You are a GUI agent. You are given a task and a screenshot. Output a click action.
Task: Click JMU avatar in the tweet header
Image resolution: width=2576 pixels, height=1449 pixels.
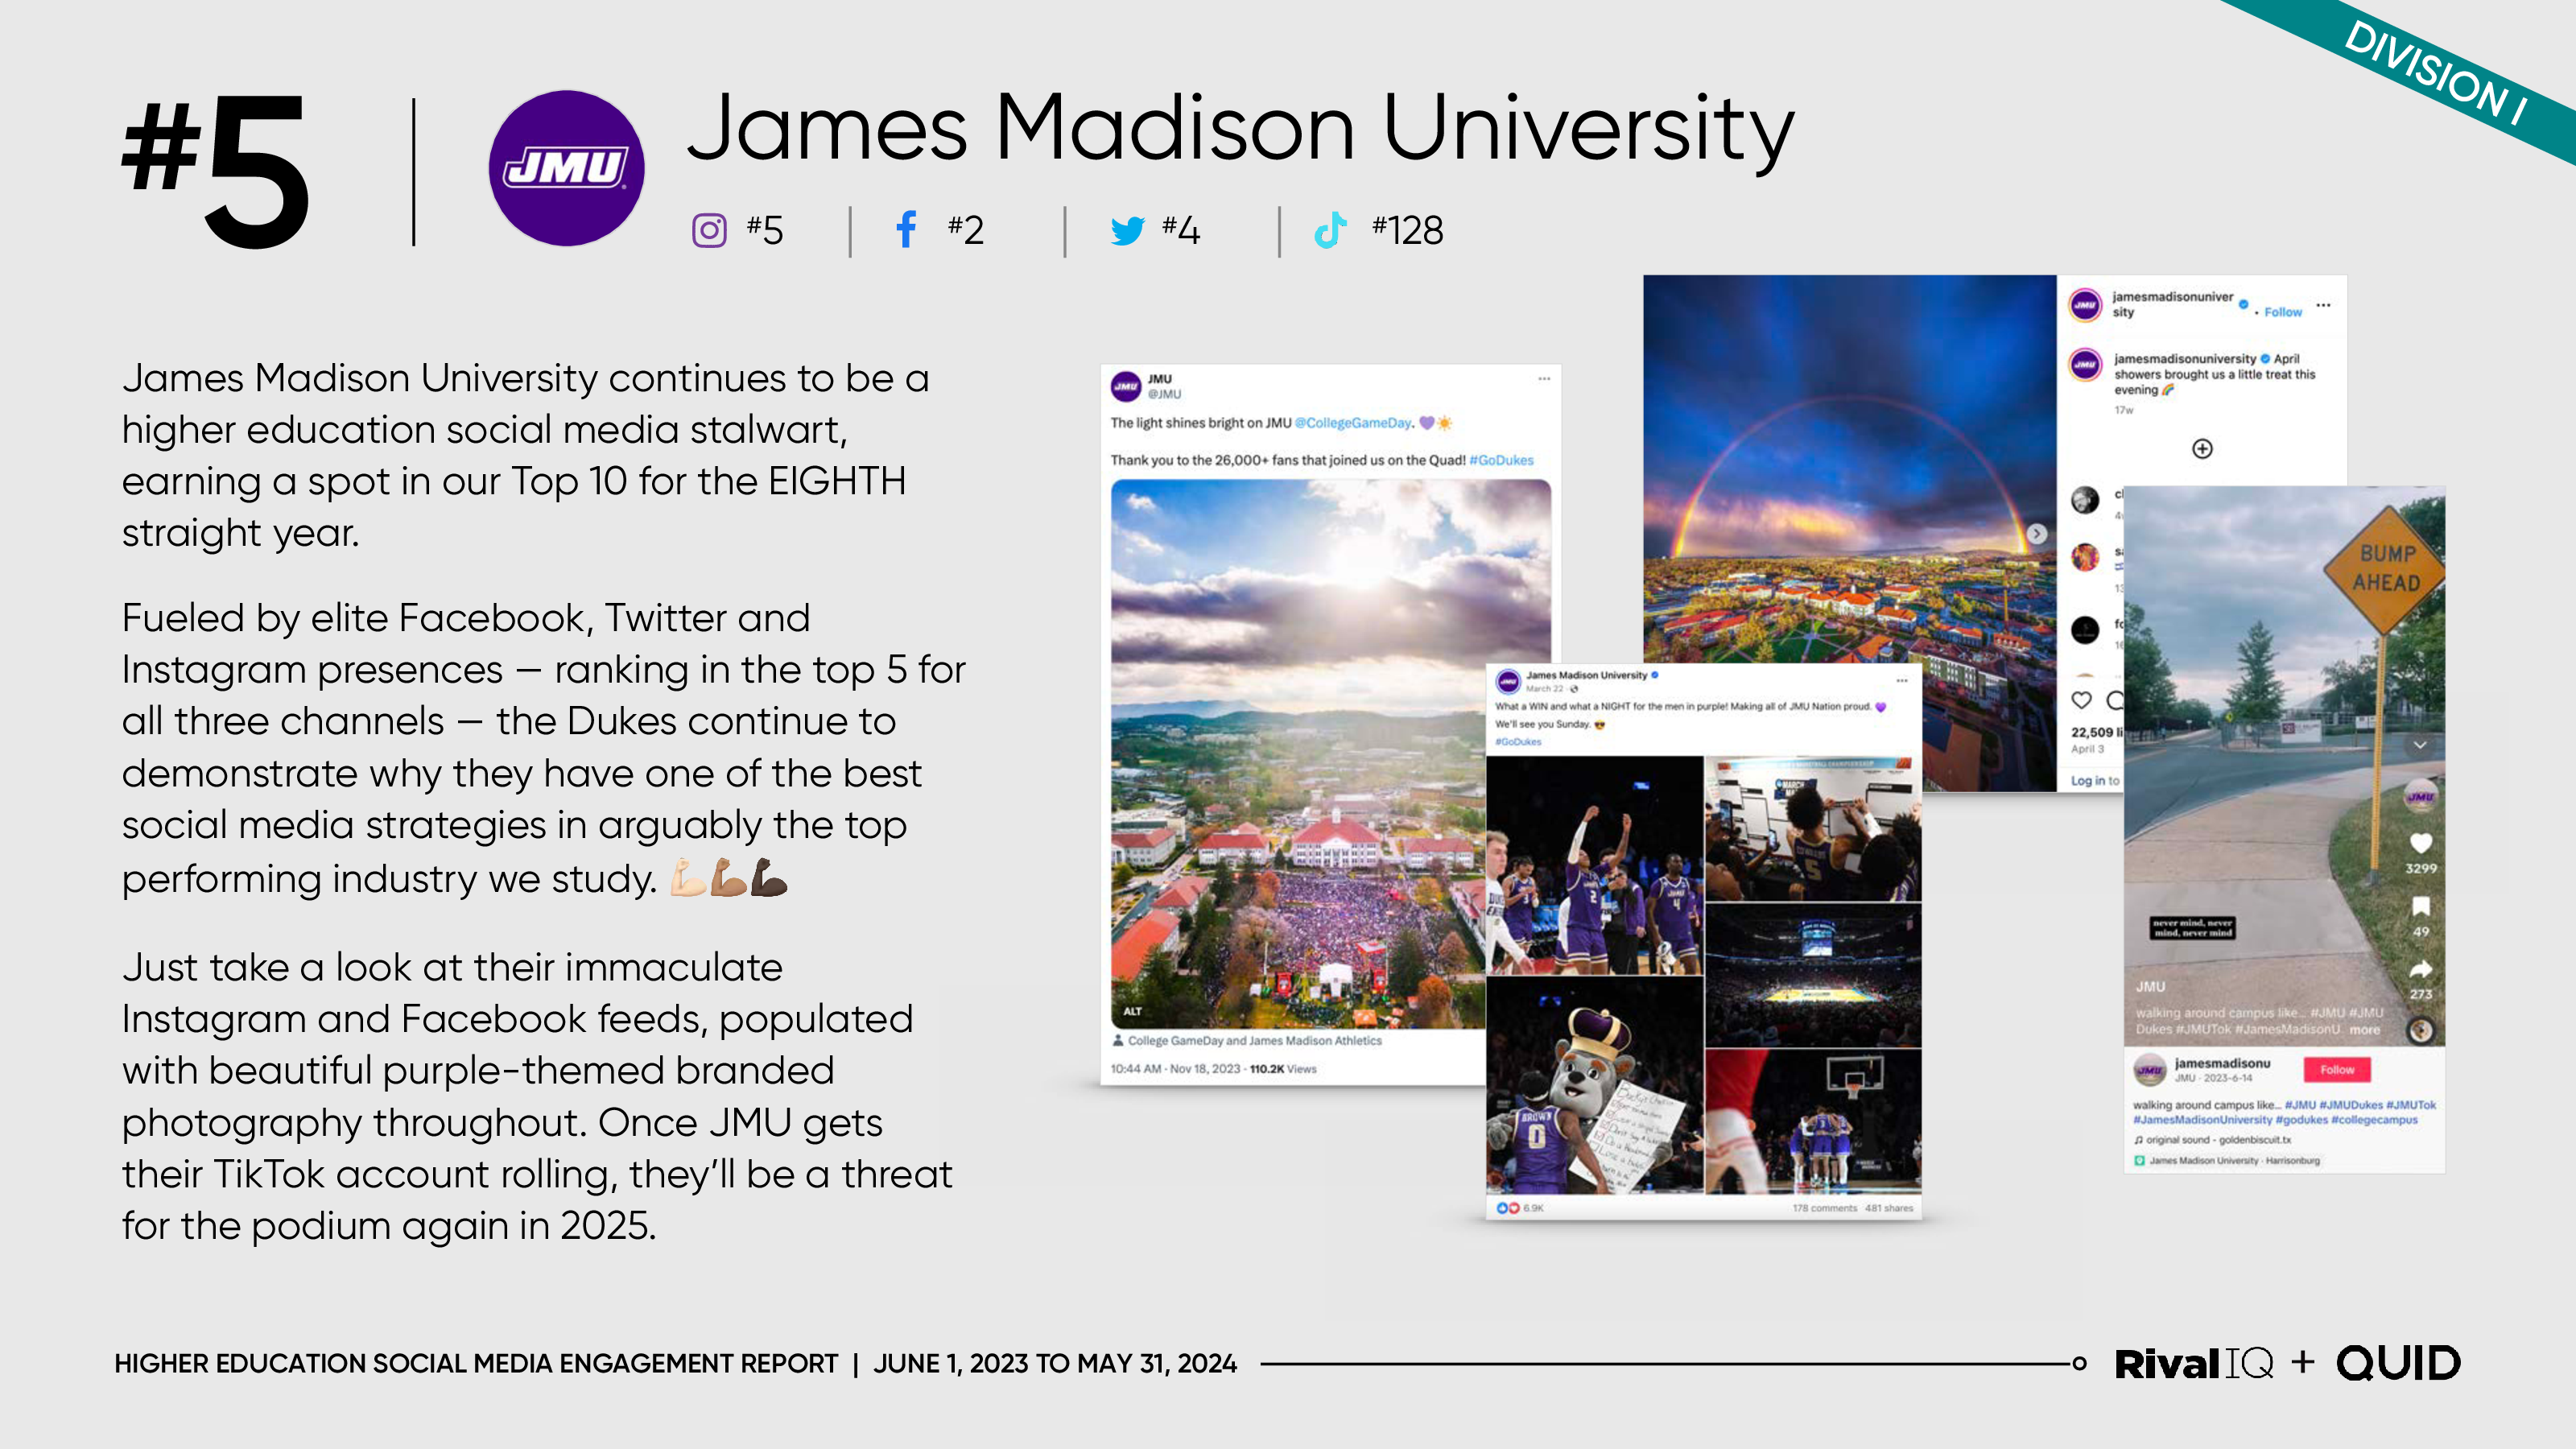(x=1126, y=386)
